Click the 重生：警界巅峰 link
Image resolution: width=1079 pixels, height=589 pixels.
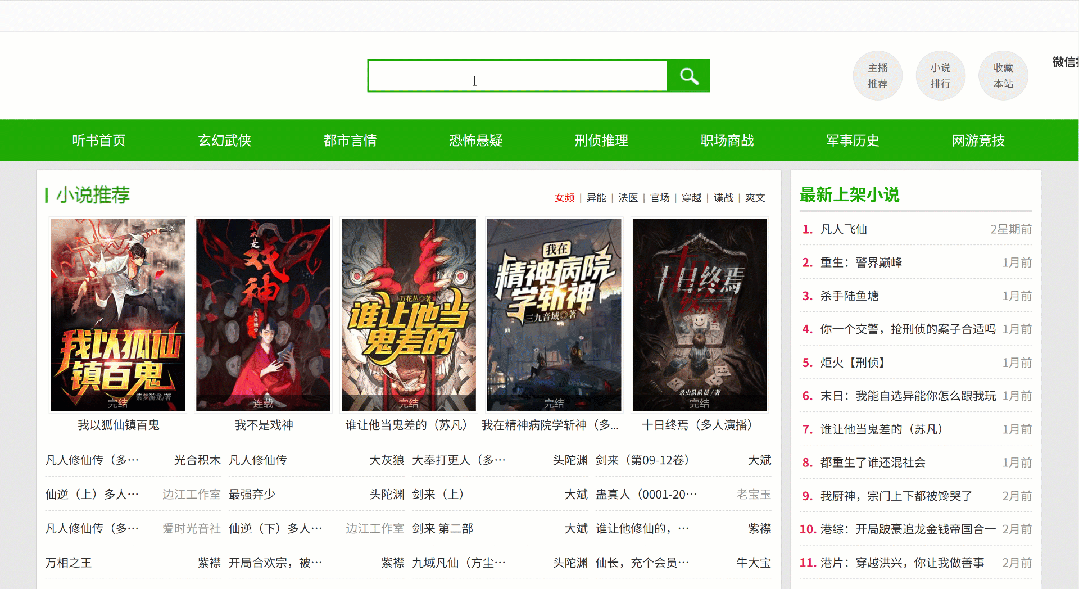(862, 262)
